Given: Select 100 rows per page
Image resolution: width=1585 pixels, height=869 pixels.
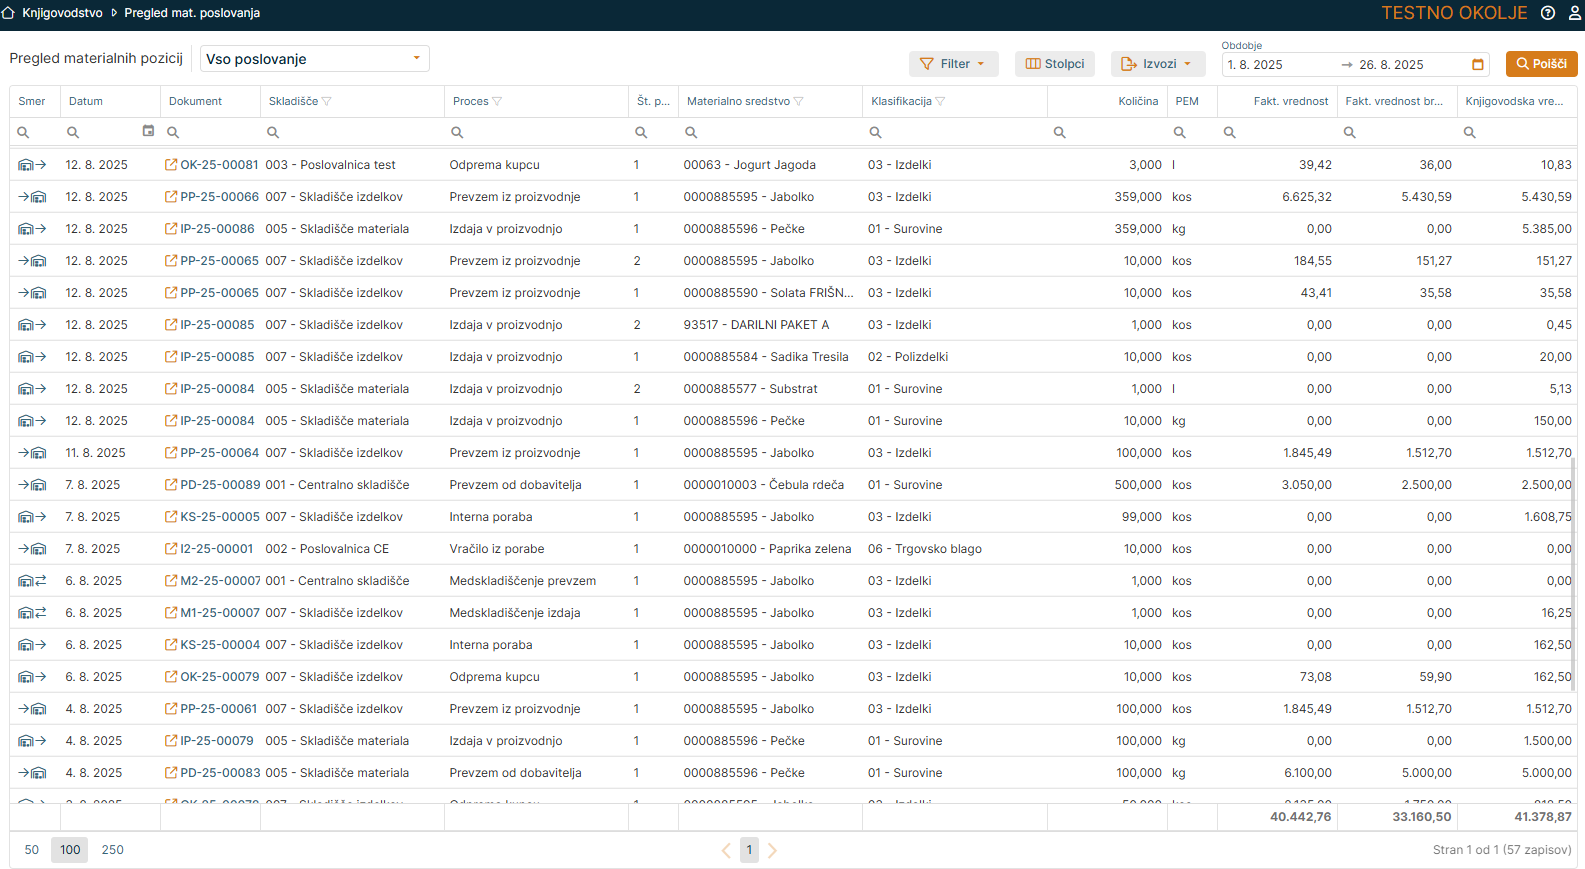Looking at the screenshot, I should [x=70, y=850].
